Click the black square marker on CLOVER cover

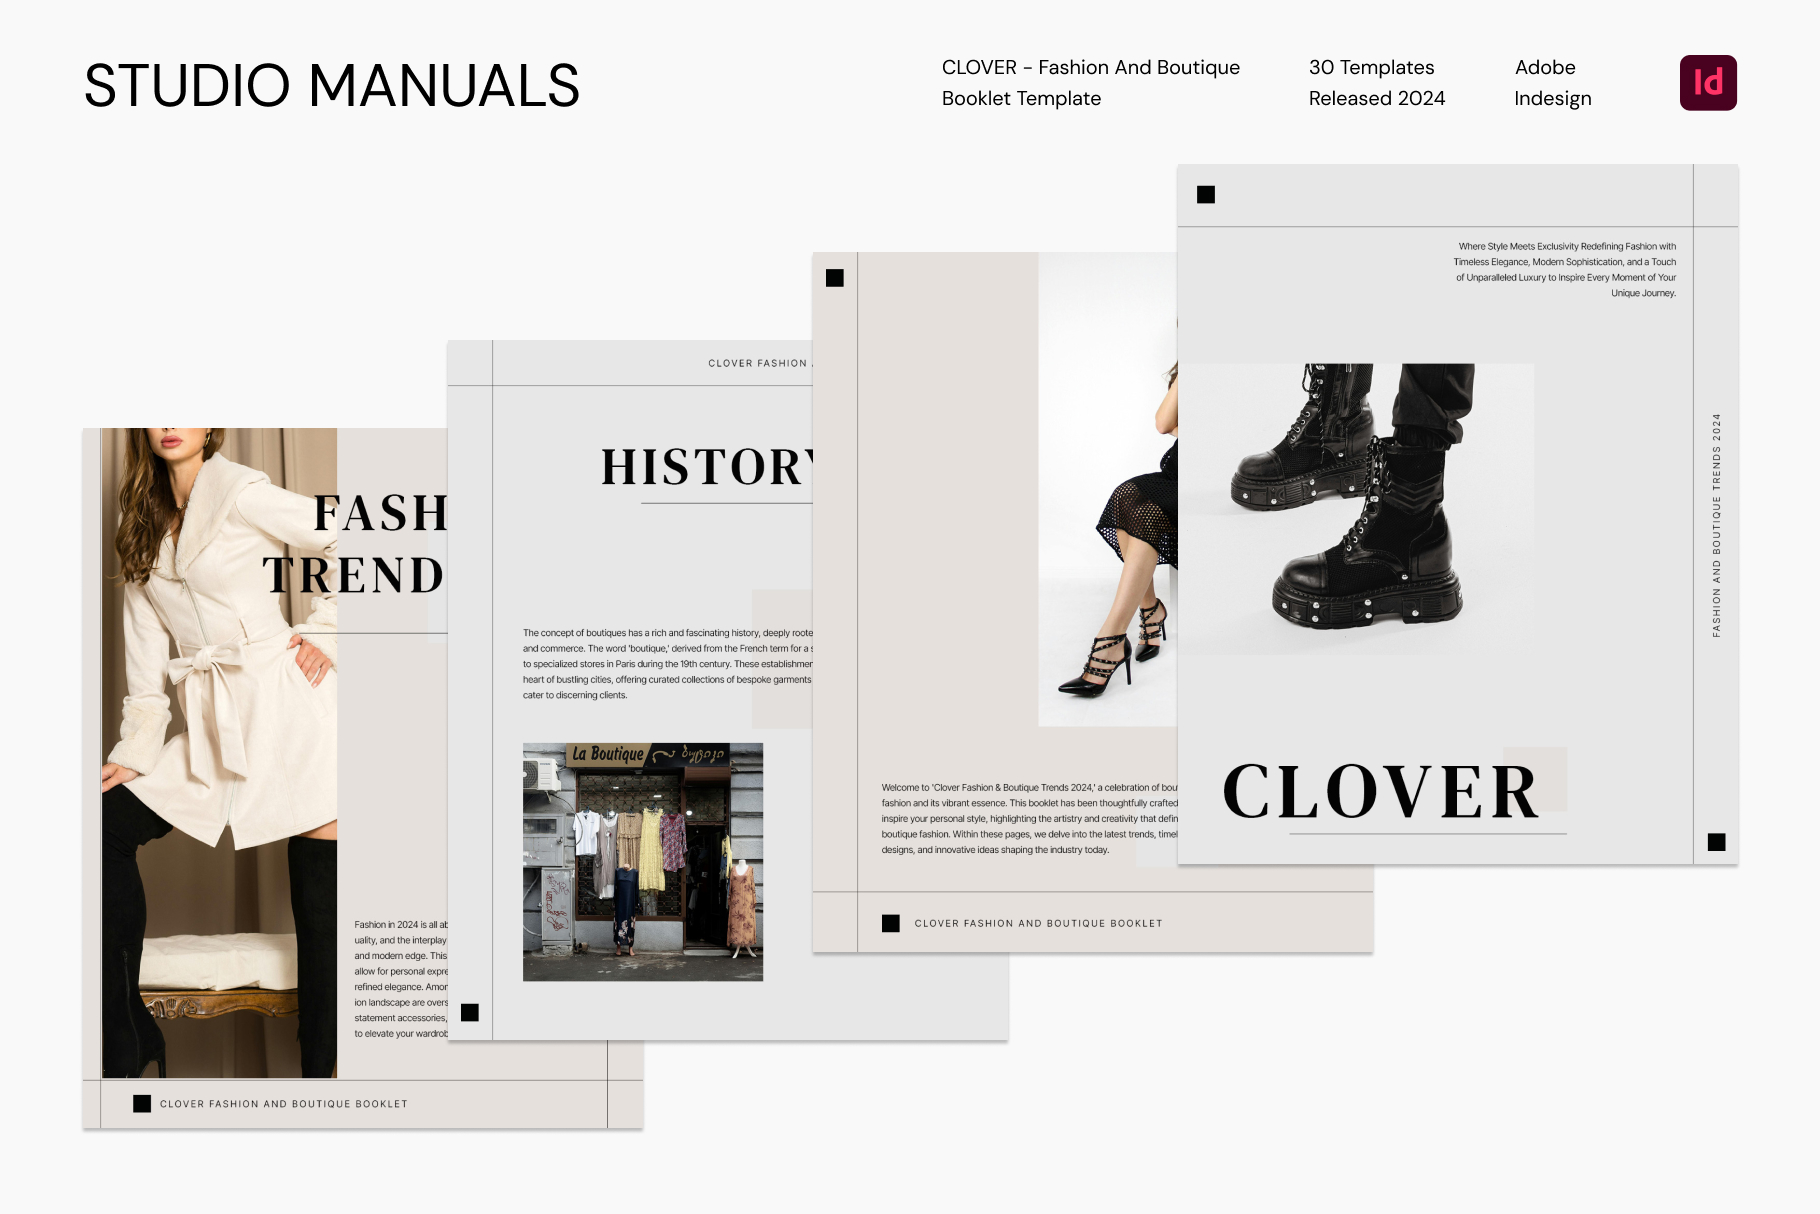pos(1207,196)
